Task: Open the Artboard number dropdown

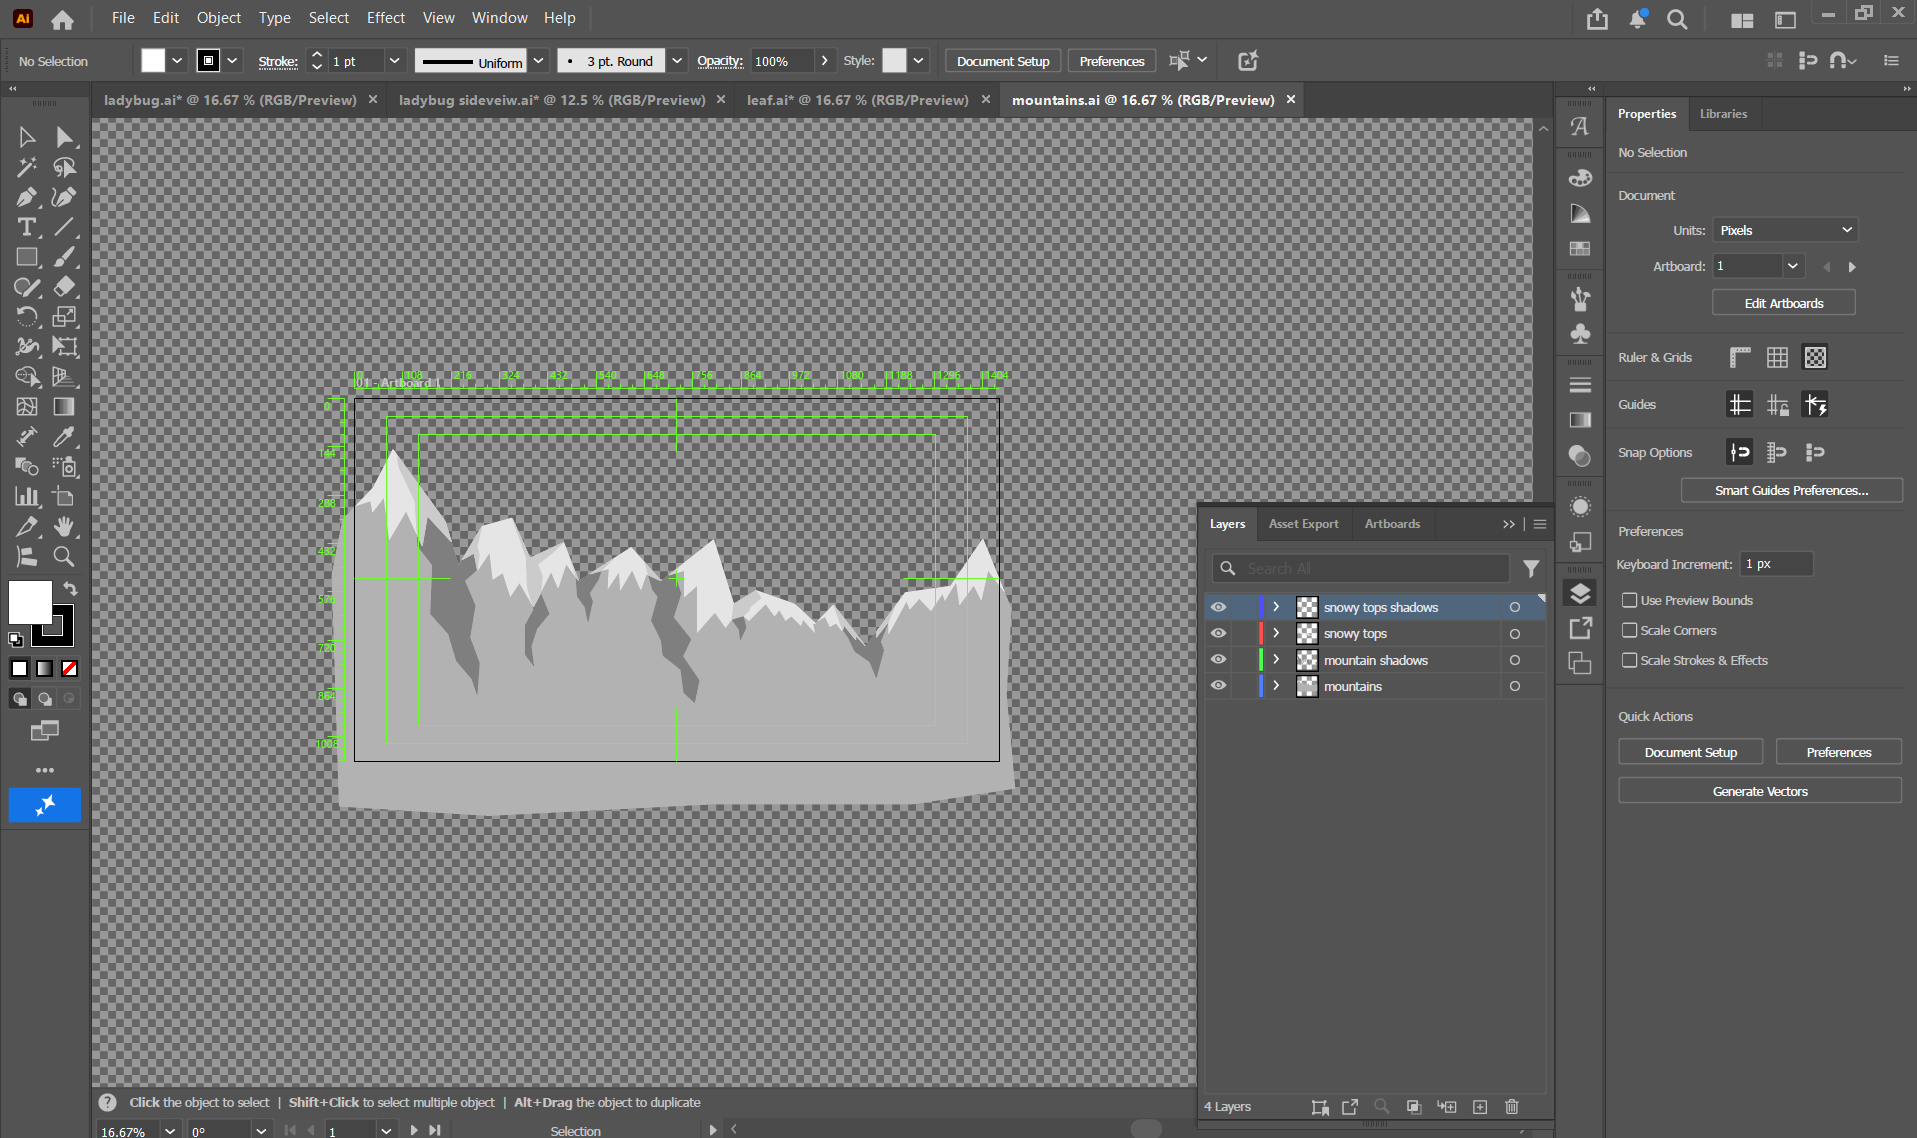Action: tap(1793, 266)
